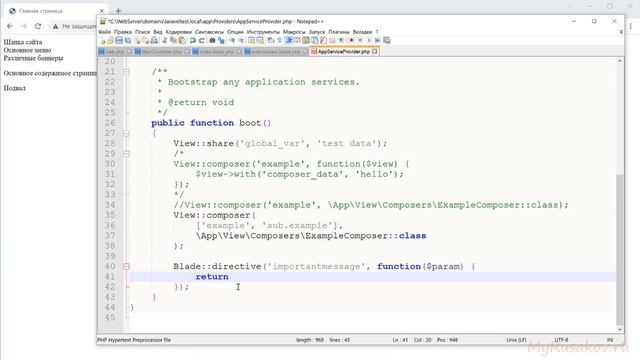Open the Document Map panel icon

(x=305, y=40)
